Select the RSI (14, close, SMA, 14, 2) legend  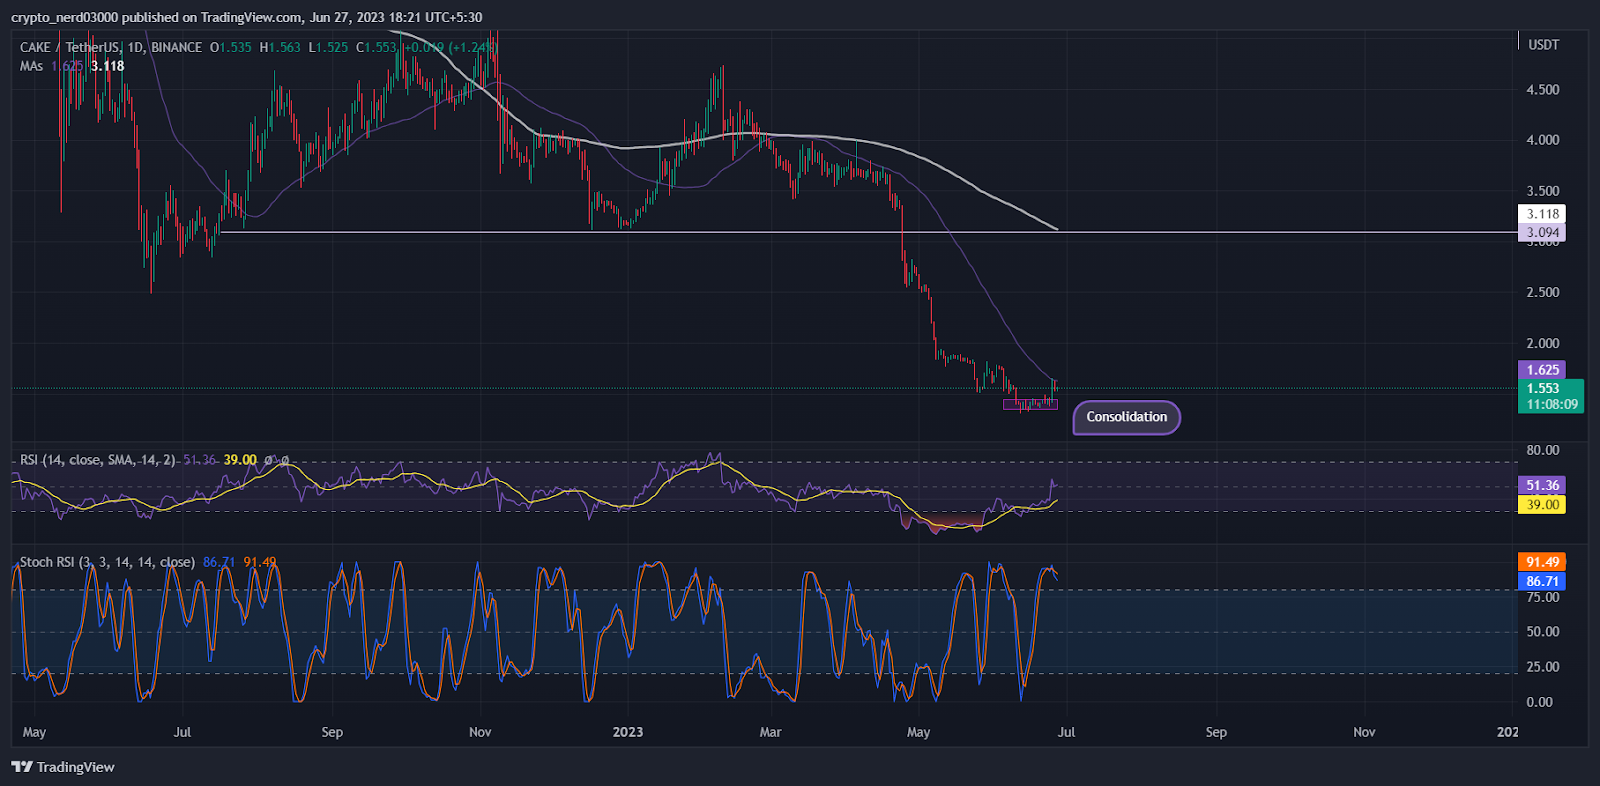tap(97, 460)
